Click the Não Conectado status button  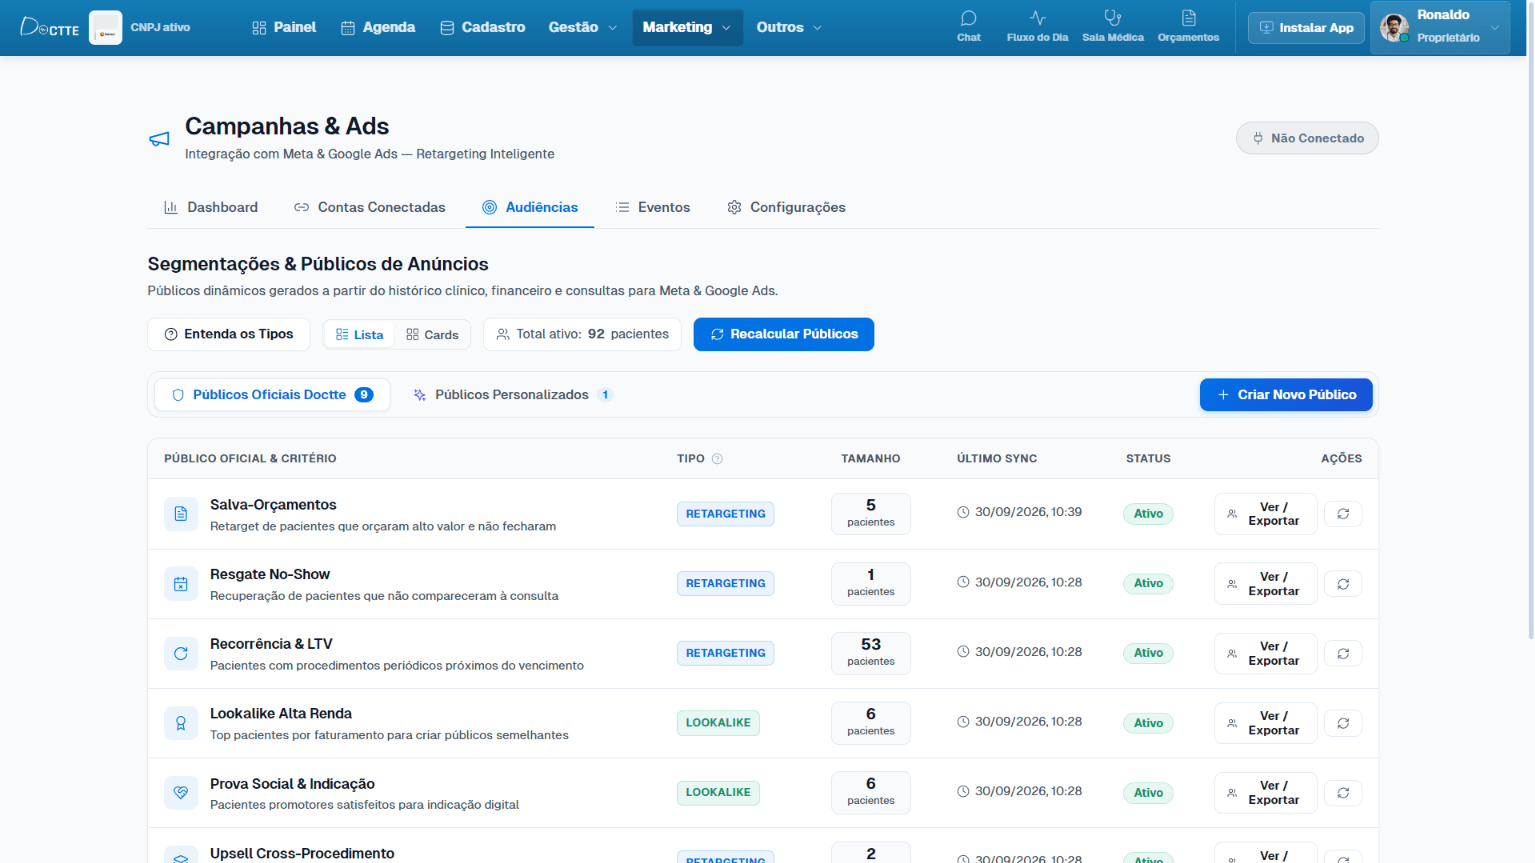coord(1307,138)
